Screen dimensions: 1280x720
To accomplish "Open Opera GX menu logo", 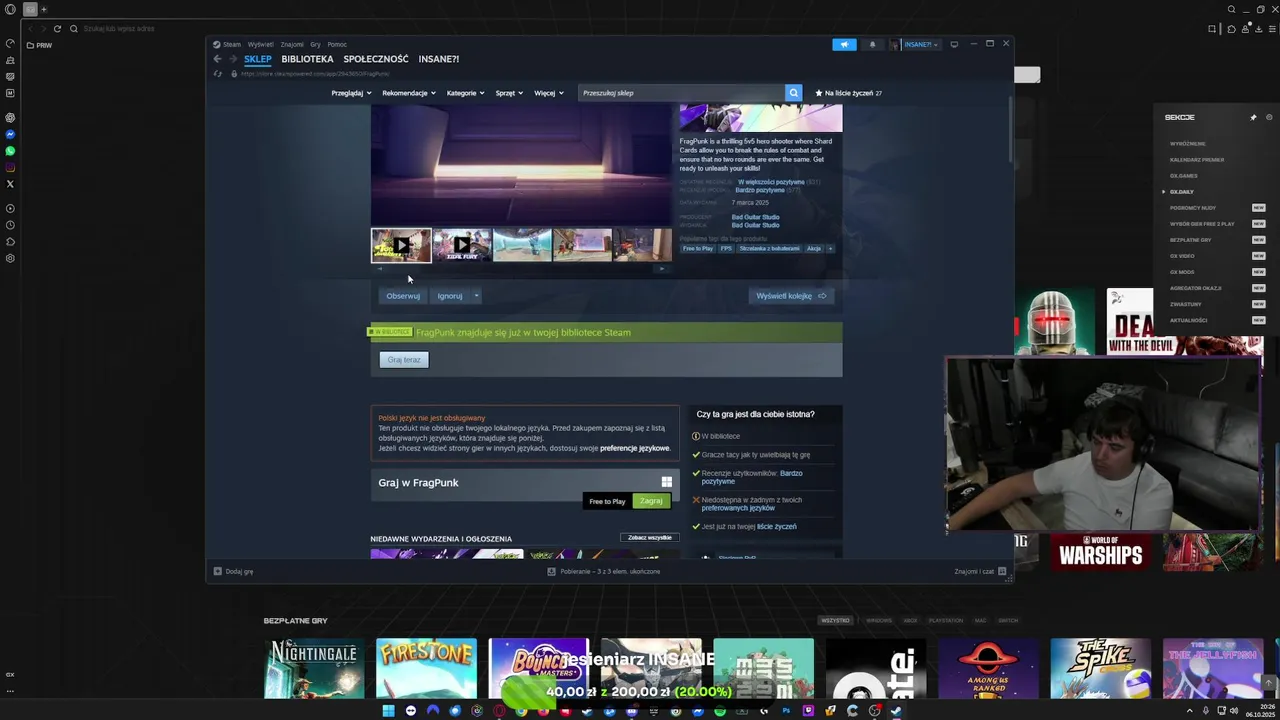I will (x=10, y=9).
